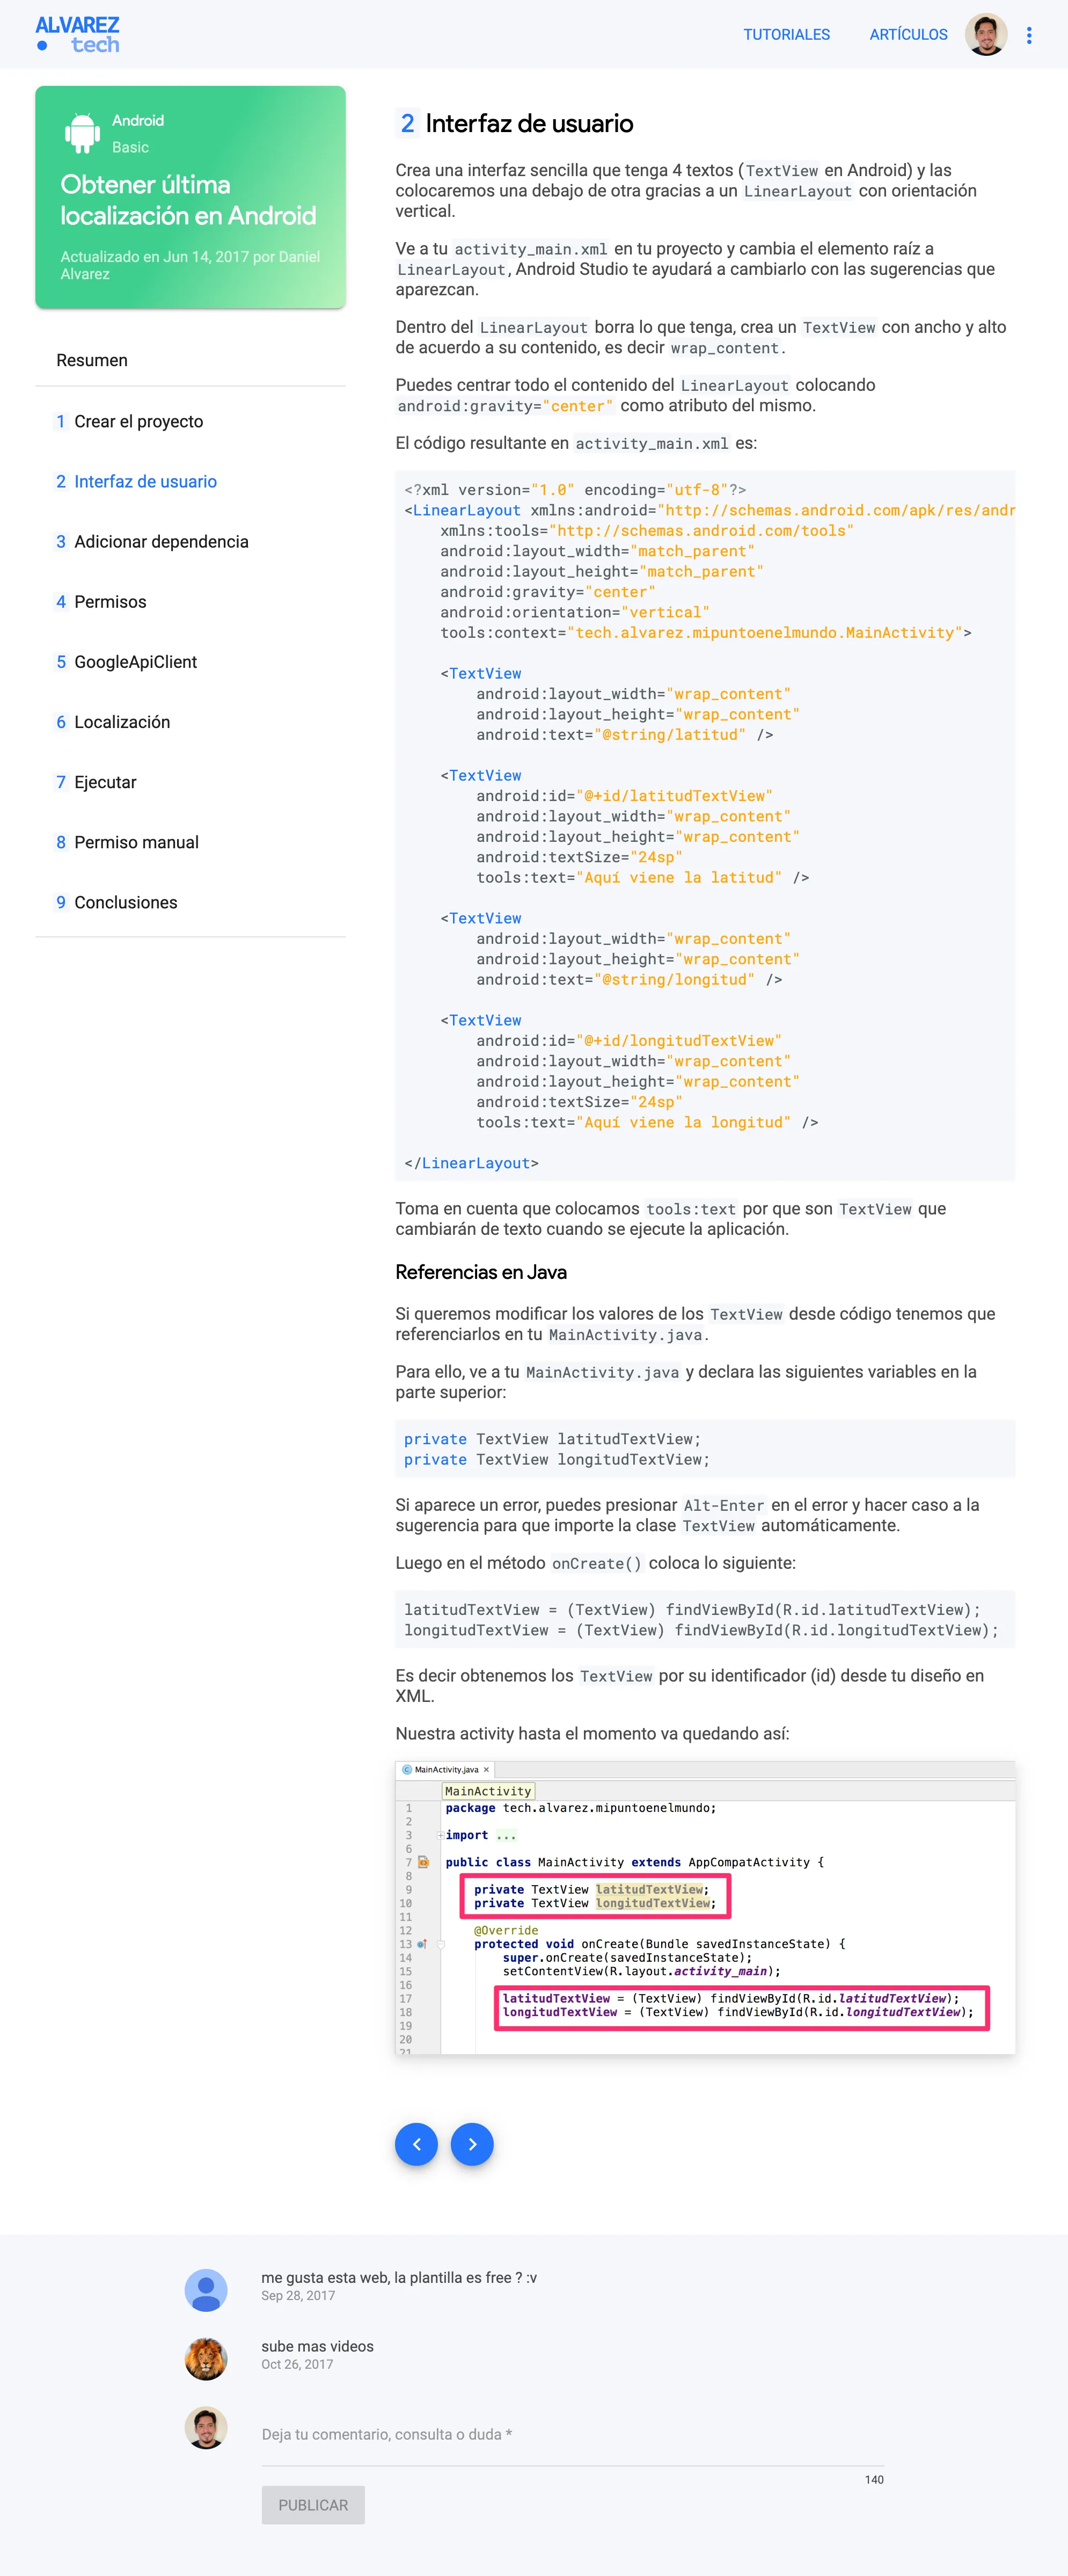Click the comment input field
This screenshot has height=2576, width=1068.
tap(572, 2434)
